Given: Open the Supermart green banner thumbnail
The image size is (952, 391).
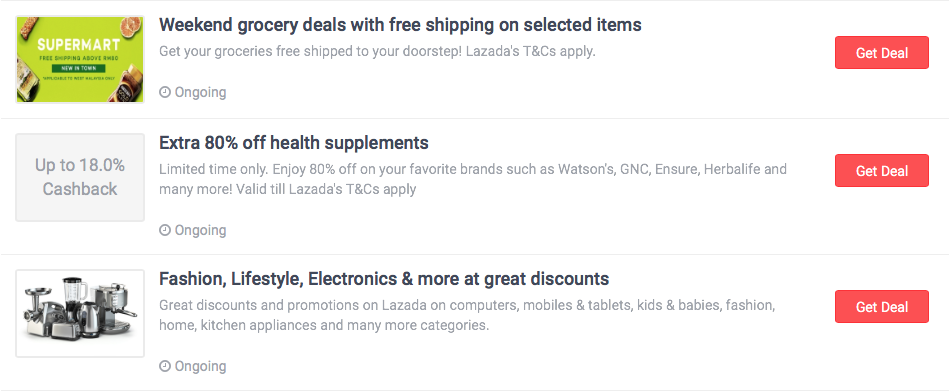Looking at the screenshot, I should [x=80, y=60].
